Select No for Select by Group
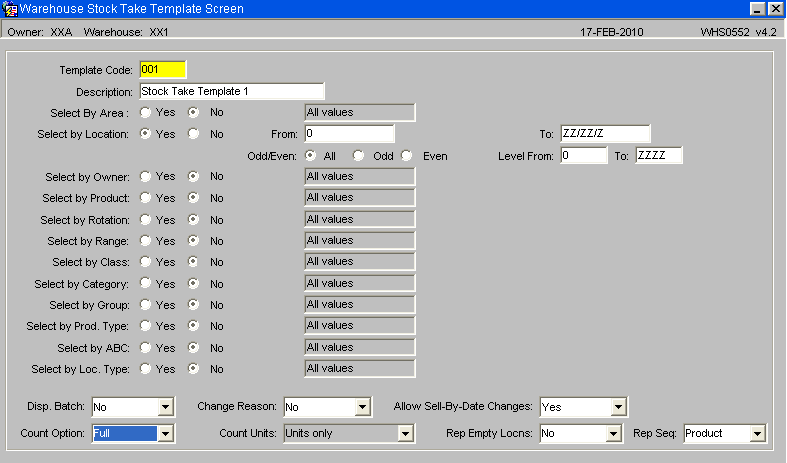 point(193,304)
